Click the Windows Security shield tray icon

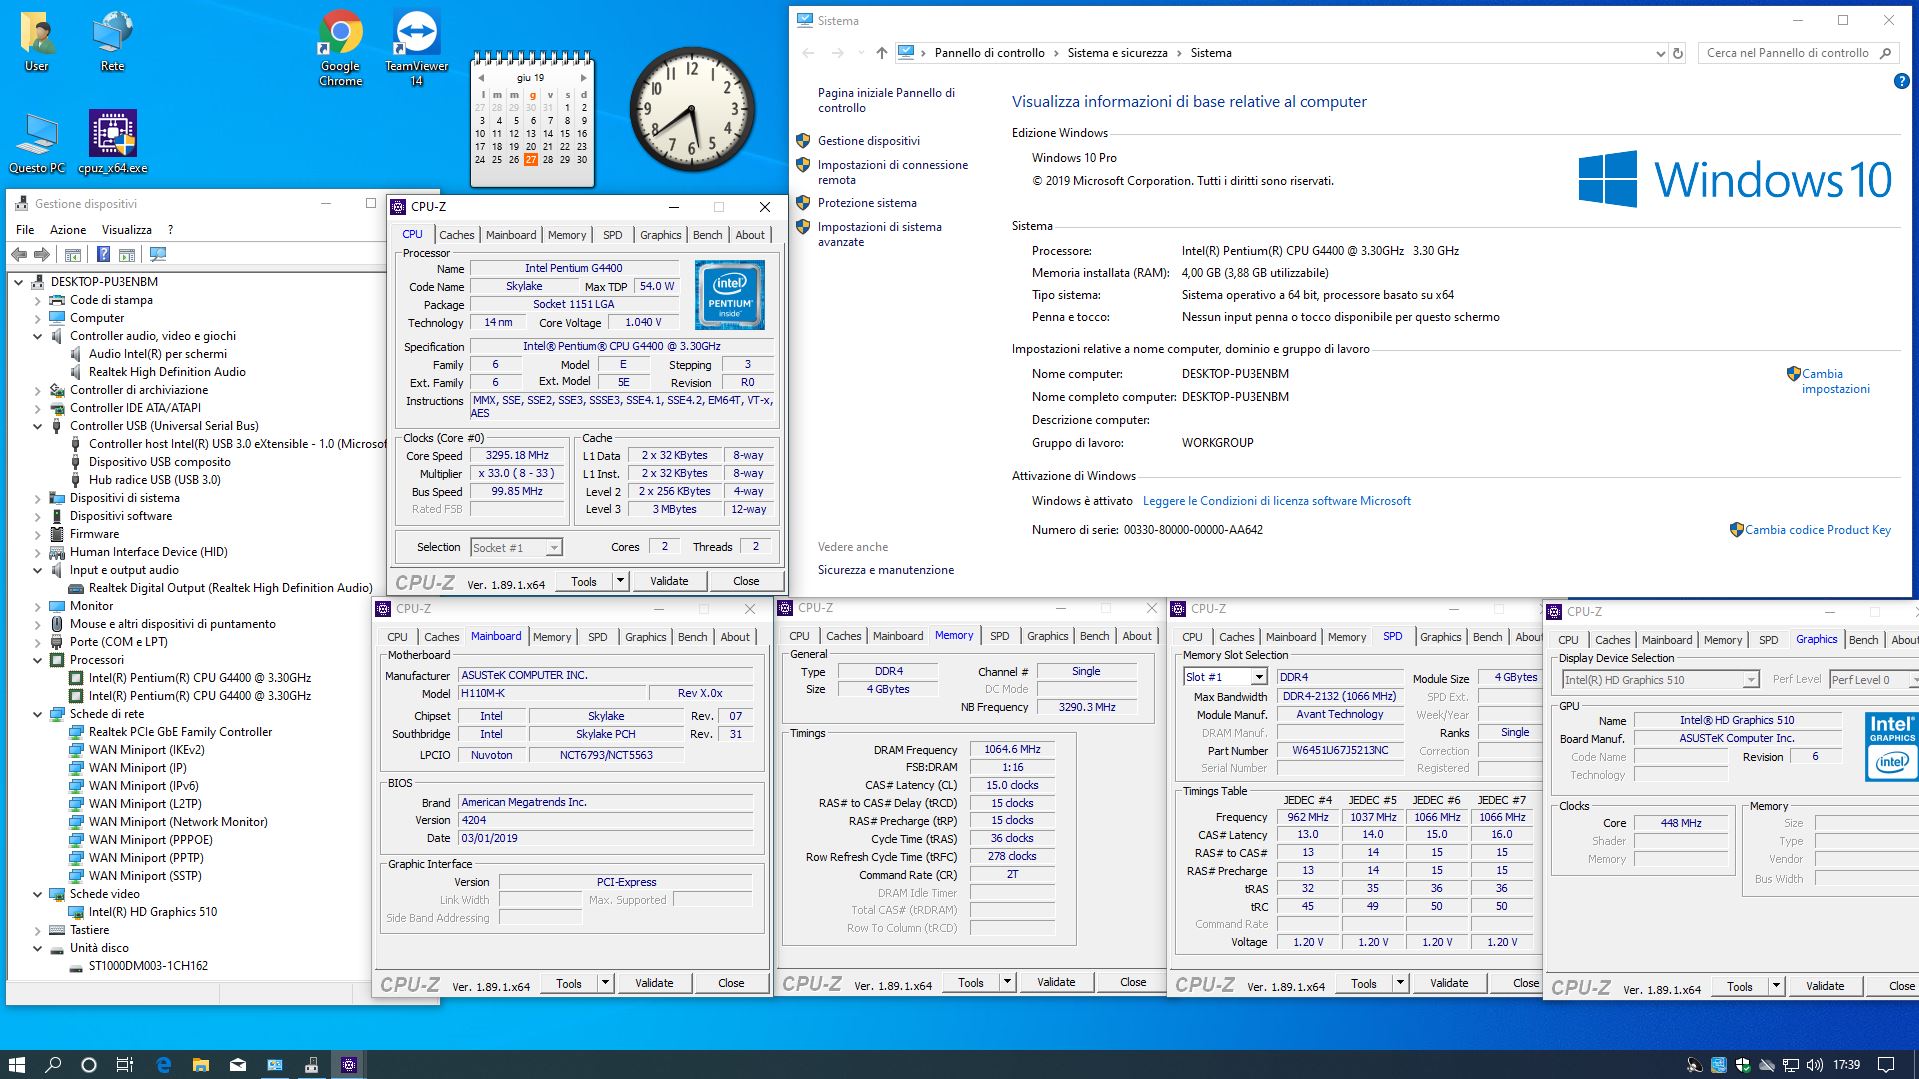(1743, 1065)
